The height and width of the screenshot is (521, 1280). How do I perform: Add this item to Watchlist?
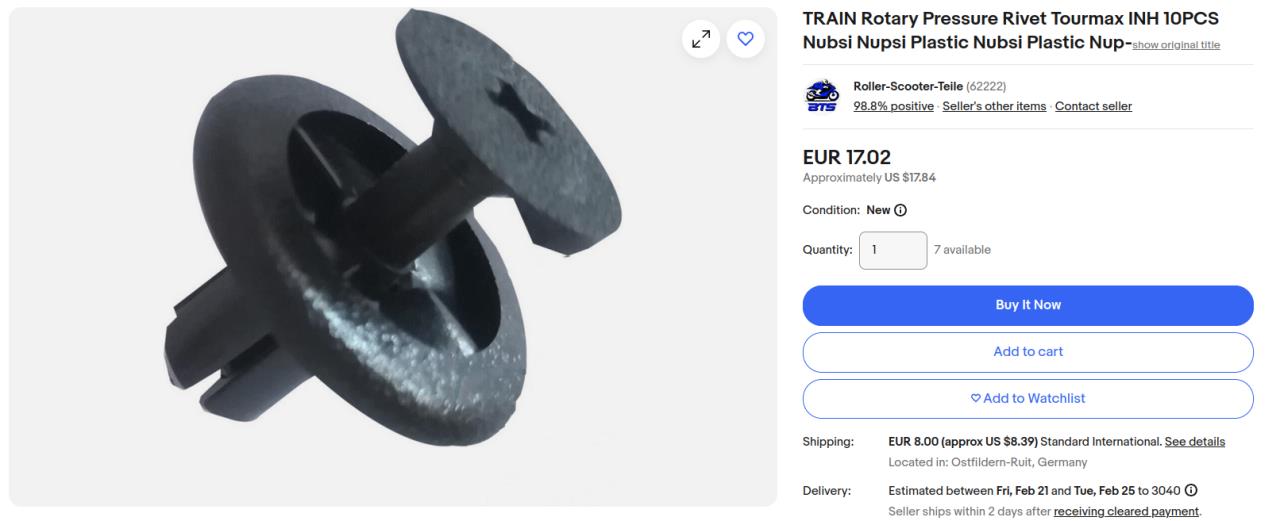click(x=1028, y=398)
